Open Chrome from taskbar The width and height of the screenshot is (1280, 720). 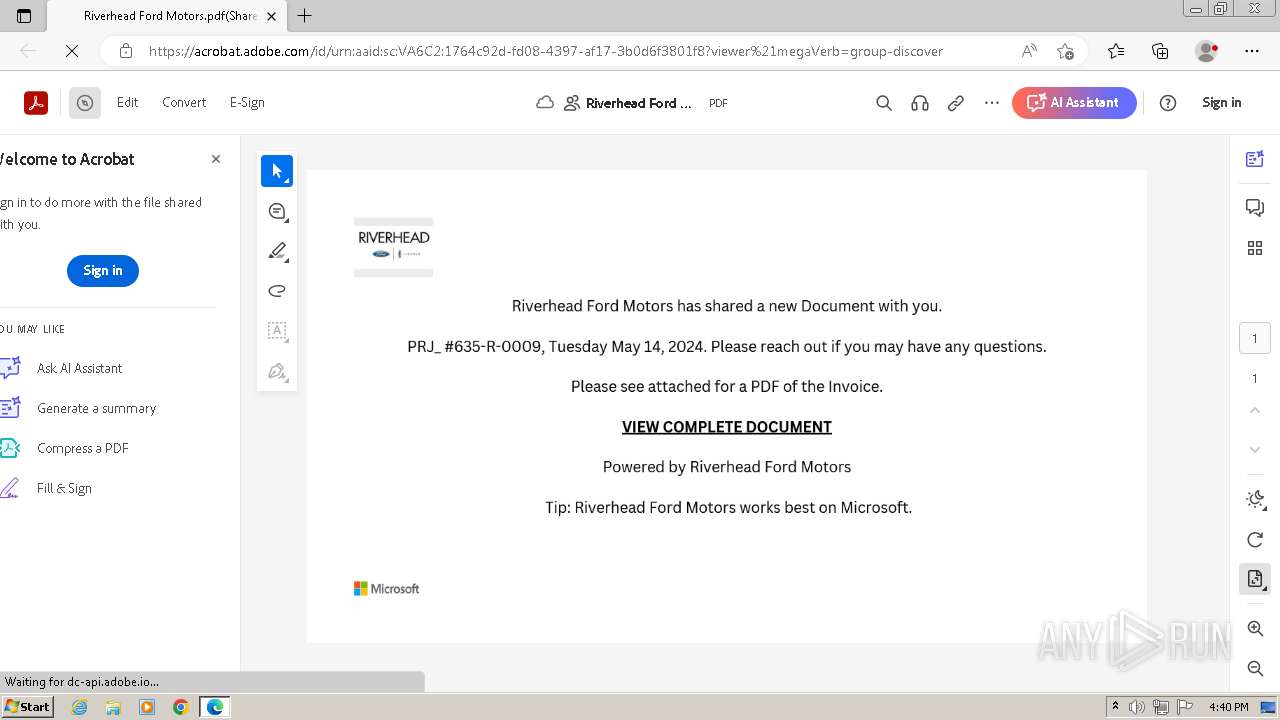pos(180,707)
